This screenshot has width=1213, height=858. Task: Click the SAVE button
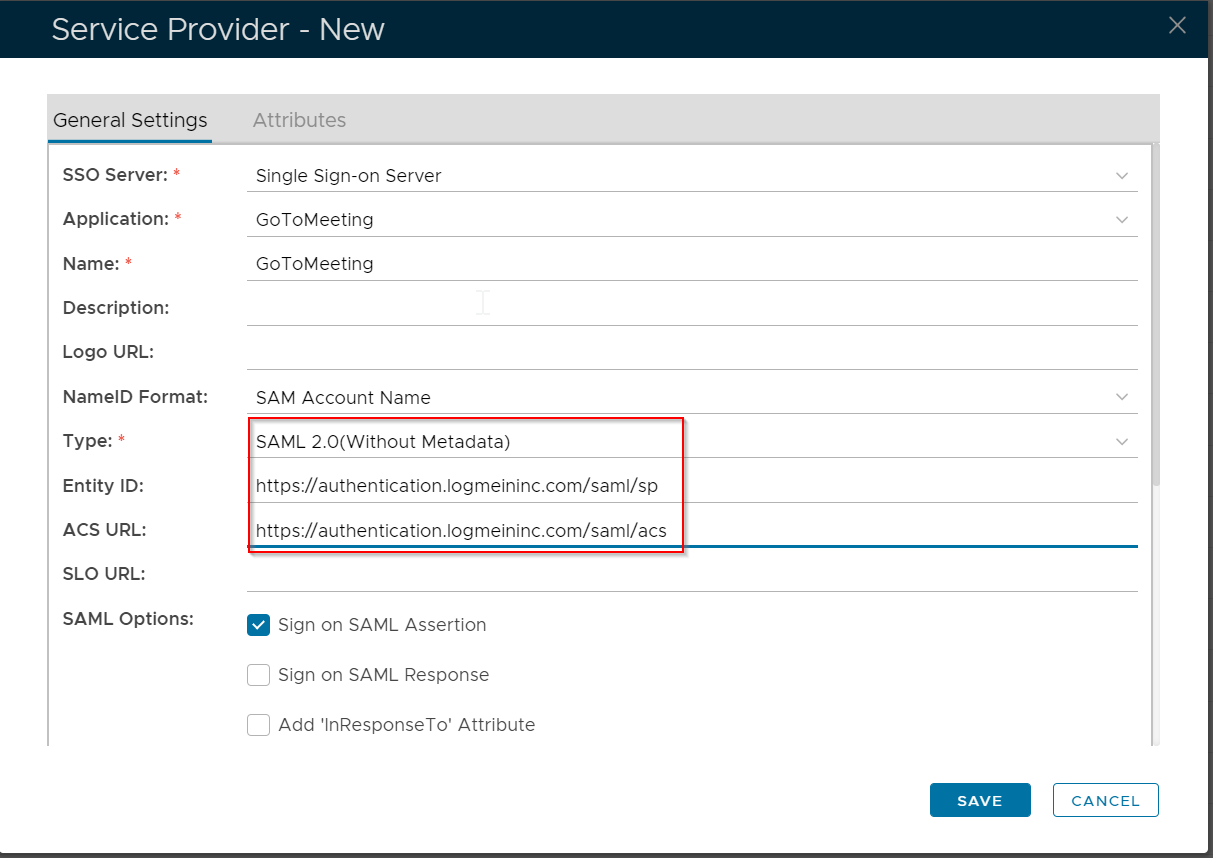(979, 800)
